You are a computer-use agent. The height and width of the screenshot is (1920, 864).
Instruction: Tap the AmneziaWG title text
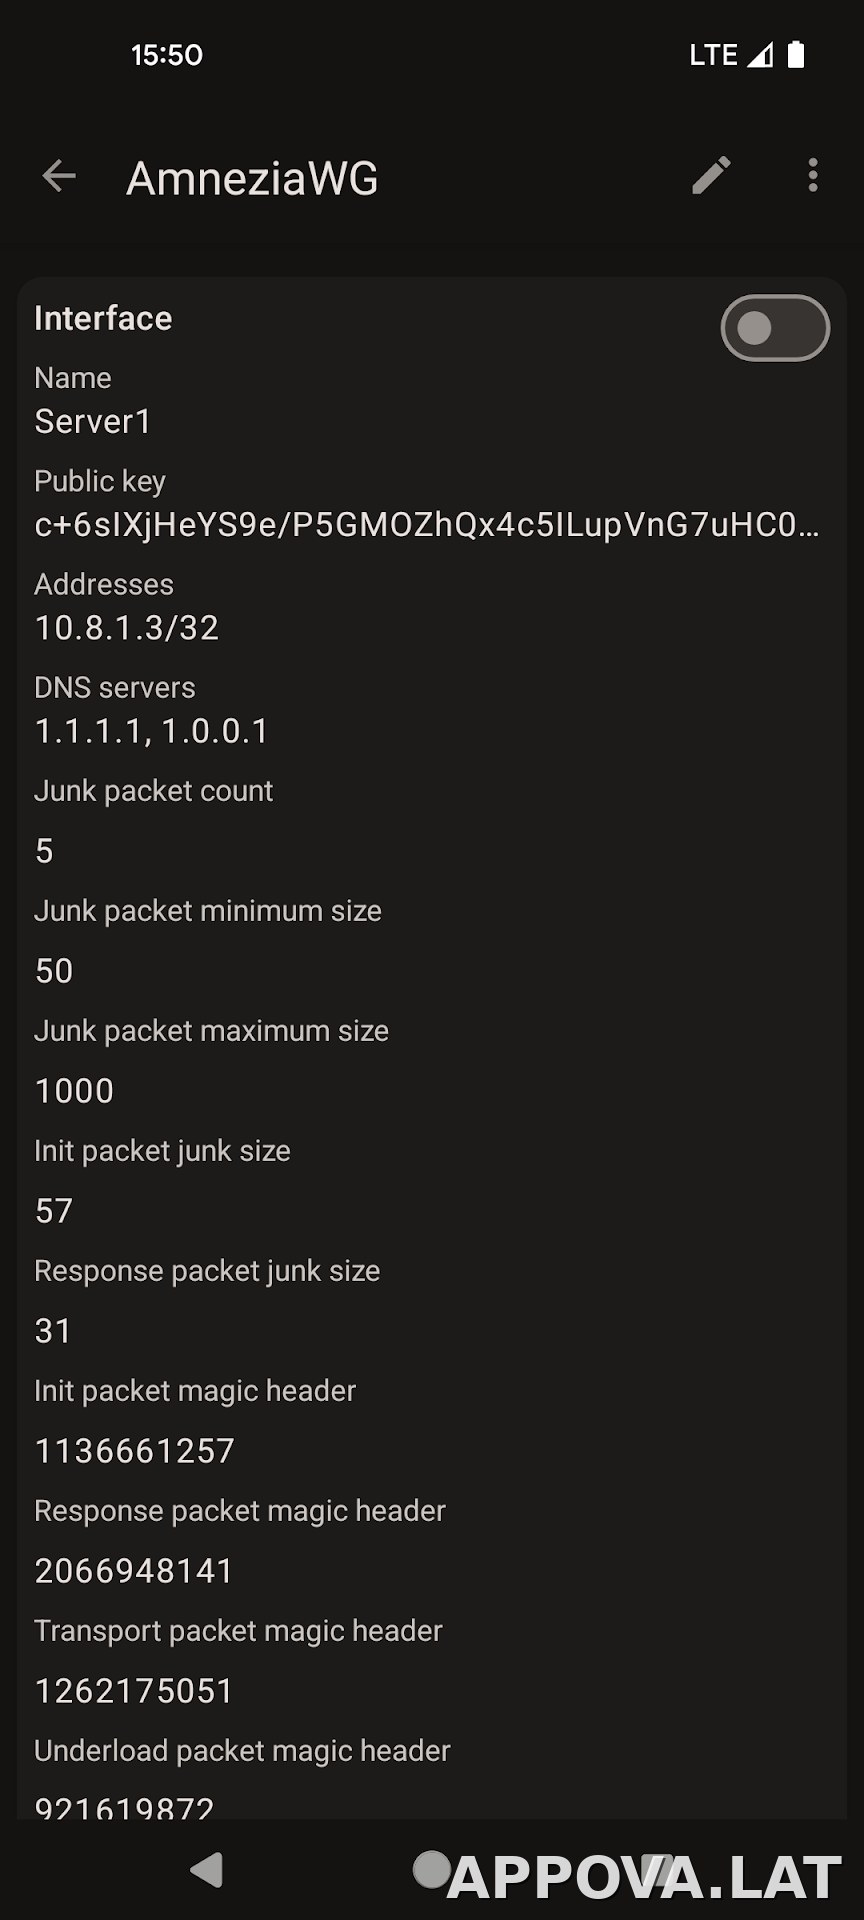(x=252, y=179)
